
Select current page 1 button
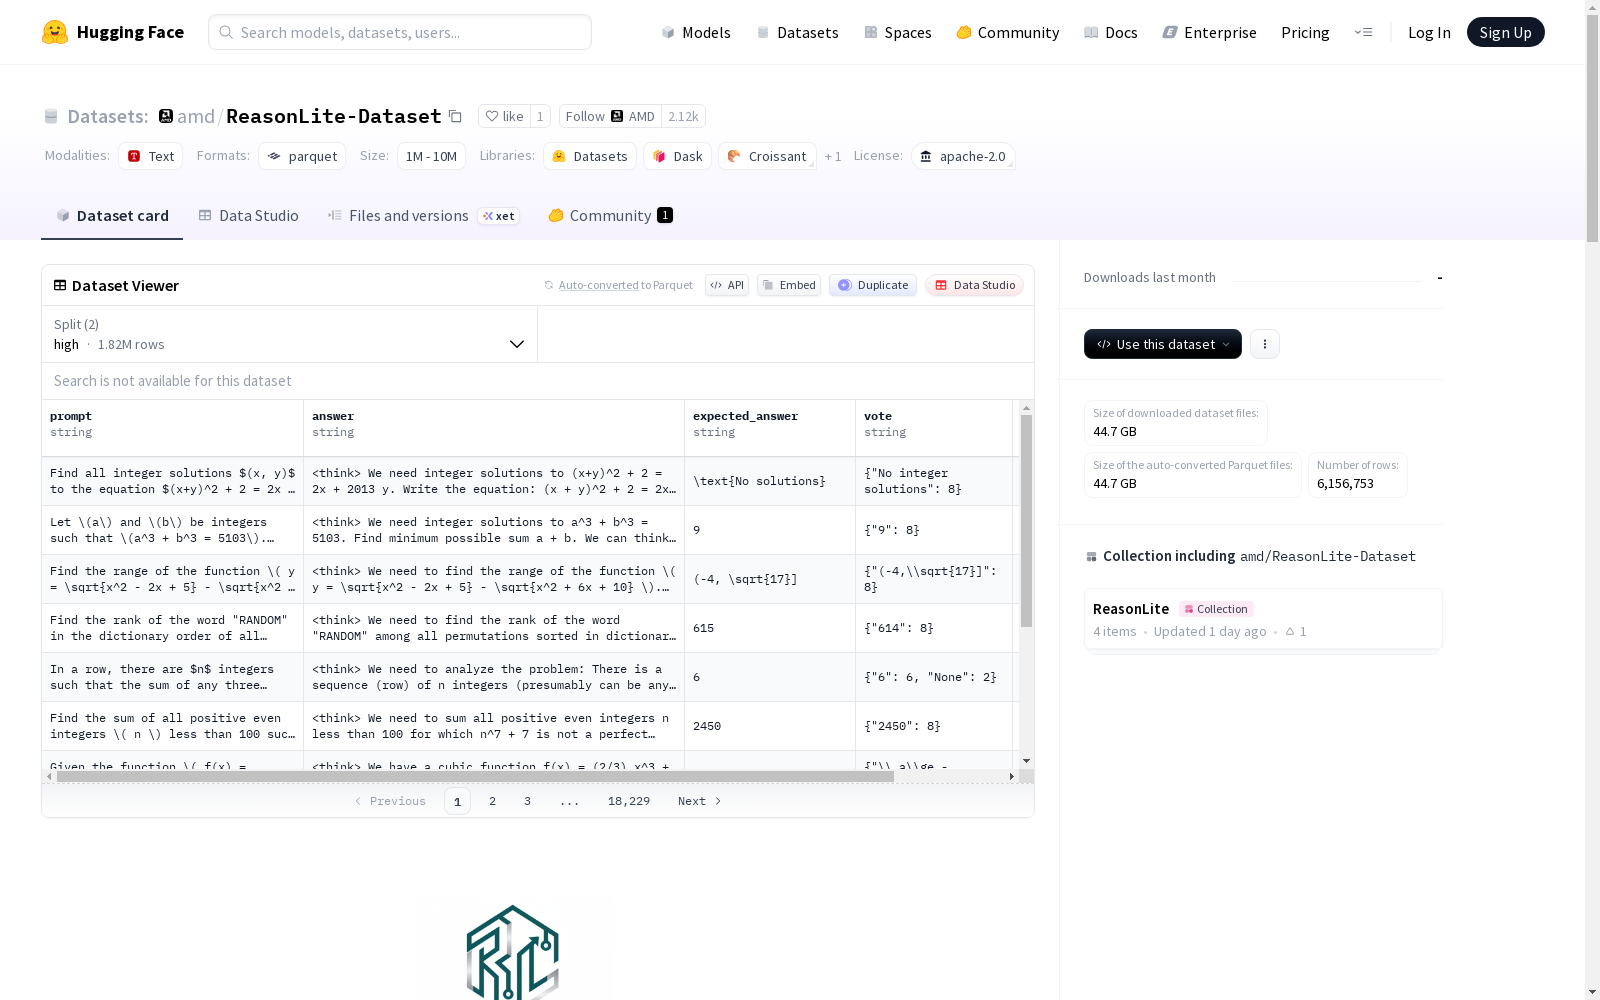(457, 801)
